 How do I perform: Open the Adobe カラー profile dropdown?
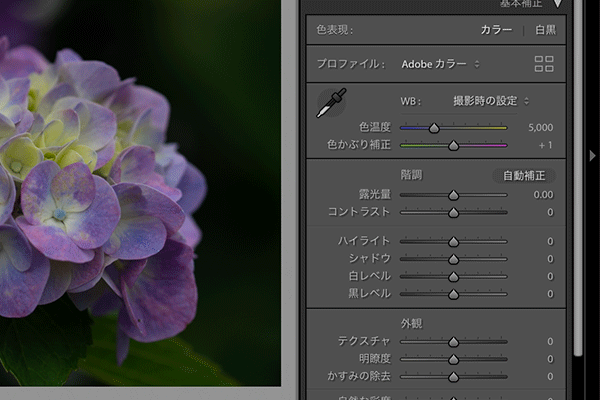point(440,64)
